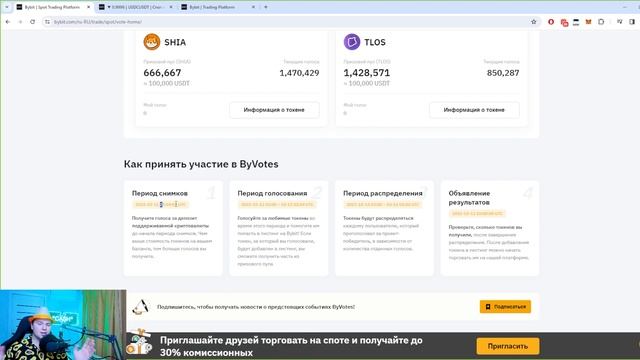The width and height of the screenshot is (640, 360).
Task: Click the 'Период снимков' card title
Action: click(160, 193)
